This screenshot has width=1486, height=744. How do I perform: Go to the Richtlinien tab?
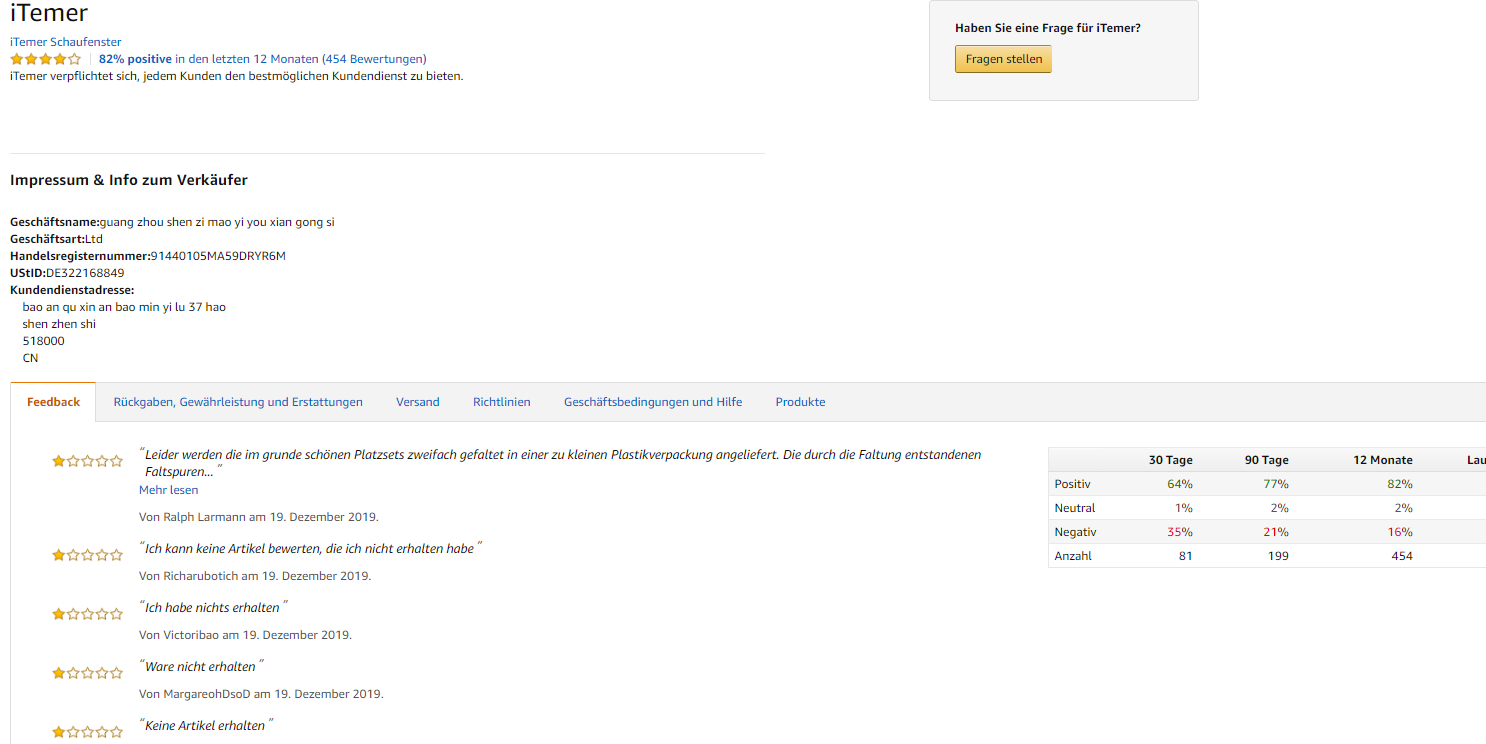[501, 402]
